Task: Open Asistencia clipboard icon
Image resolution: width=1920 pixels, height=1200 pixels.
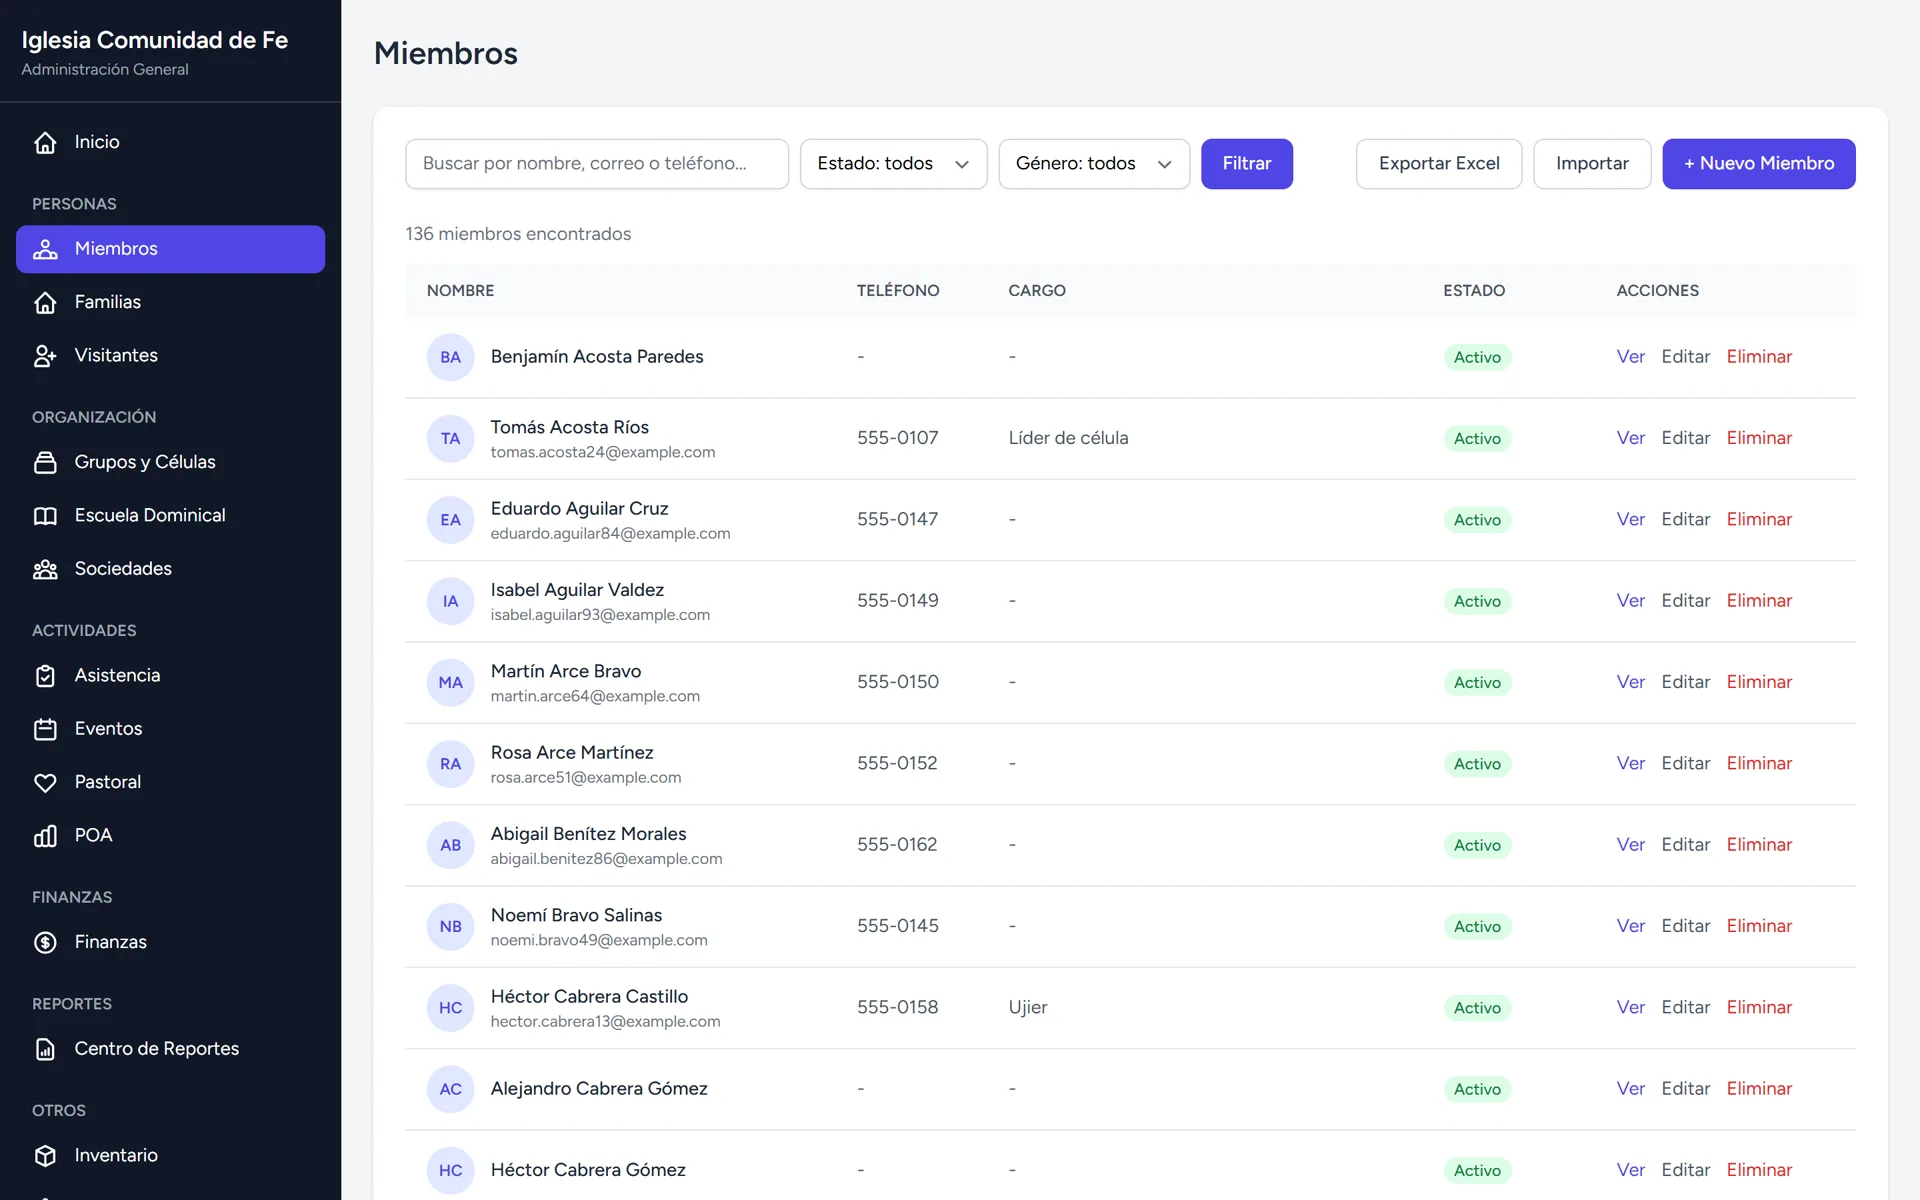Action: pyautogui.click(x=45, y=675)
